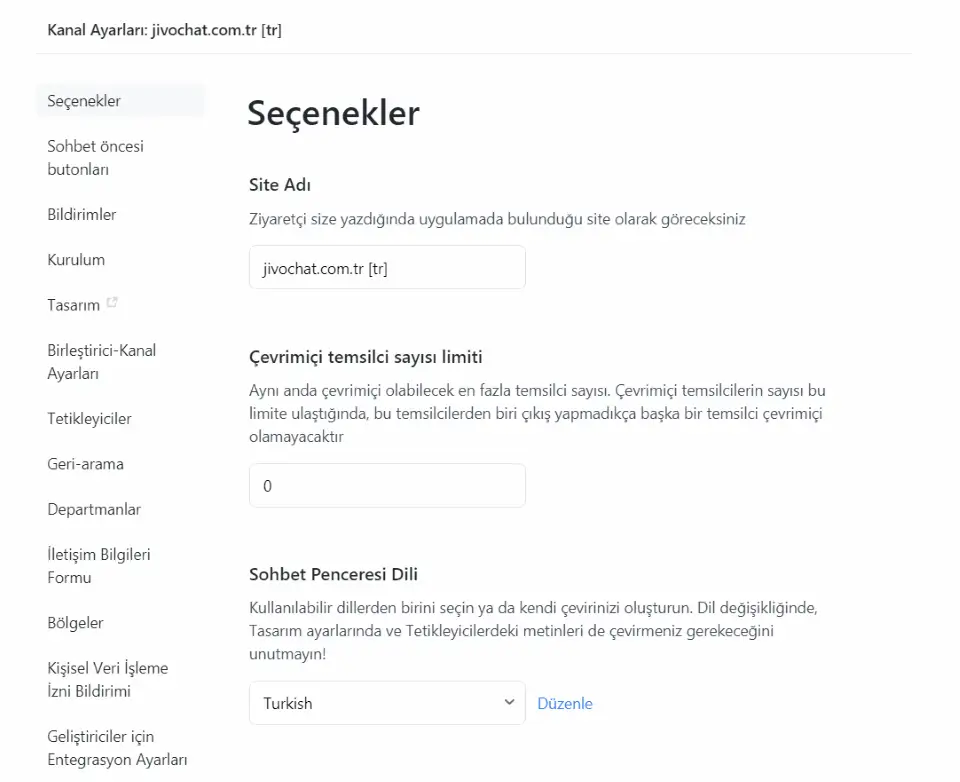Viewport: 960px width, 782px height.
Task: Open Kişisel Veri İşleme İzni Bildirimi
Action: tap(107, 680)
